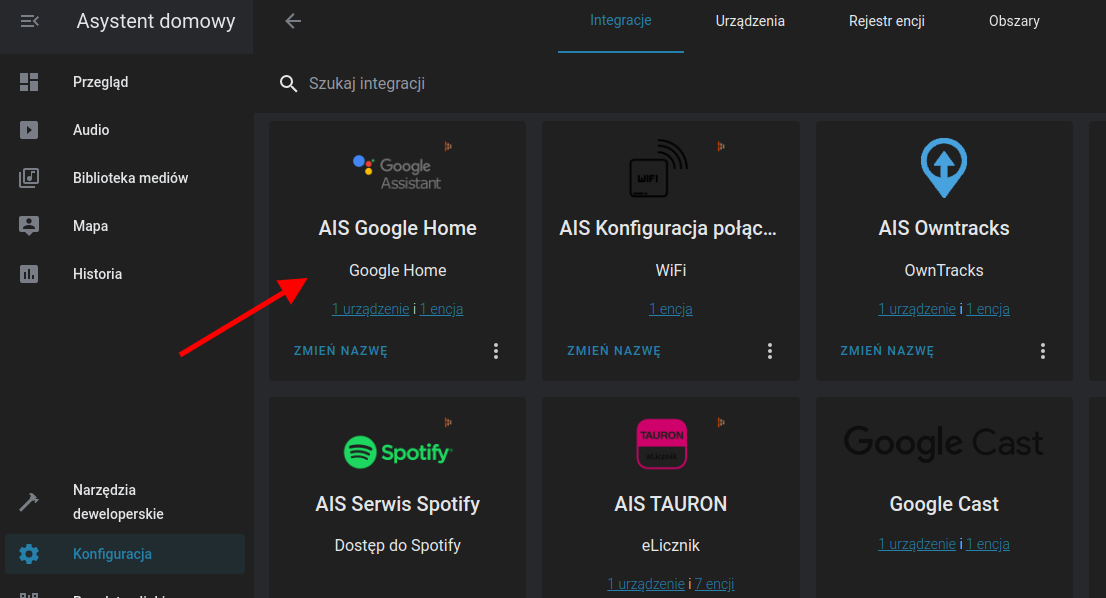Click the AIS Google Home card title

397,228
